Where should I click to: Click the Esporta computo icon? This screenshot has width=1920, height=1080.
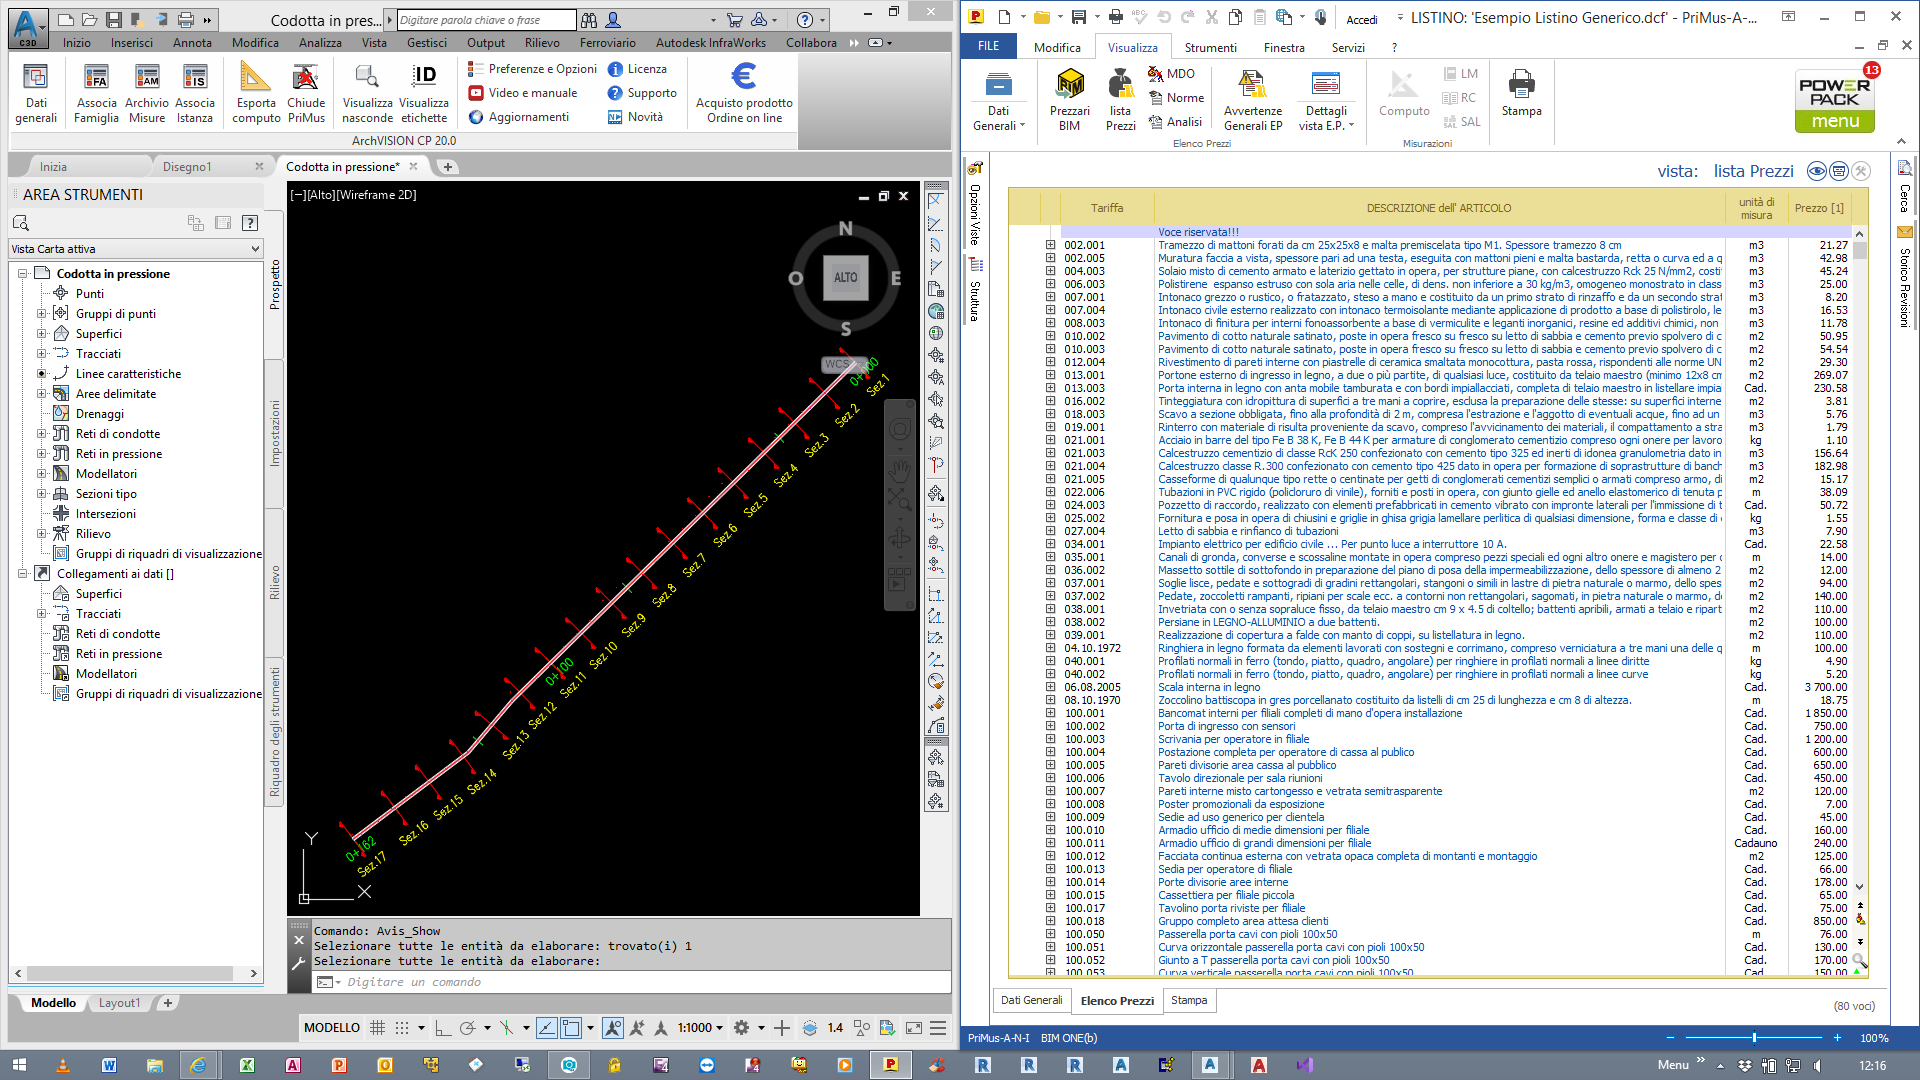256,79
